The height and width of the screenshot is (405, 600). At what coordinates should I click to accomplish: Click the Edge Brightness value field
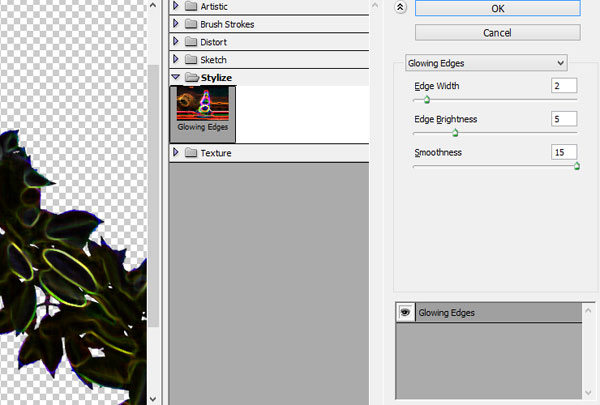(564, 119)
